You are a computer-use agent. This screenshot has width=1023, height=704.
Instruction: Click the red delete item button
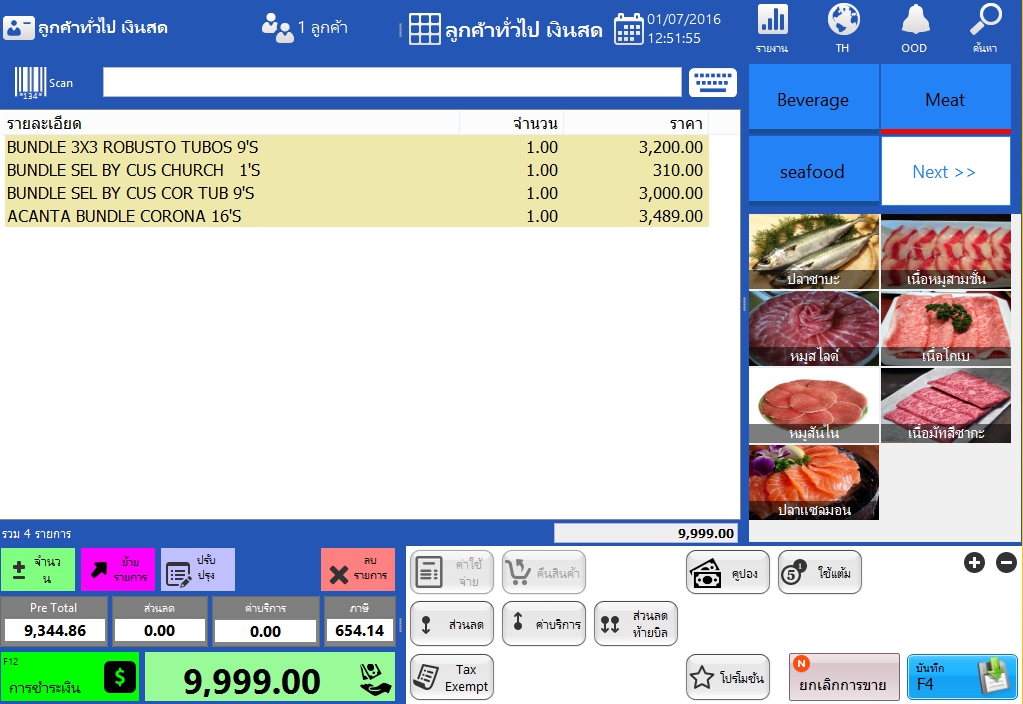pos(358,570)
